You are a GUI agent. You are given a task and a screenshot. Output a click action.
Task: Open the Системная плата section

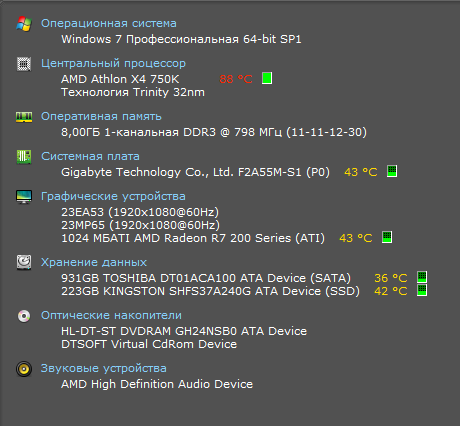(x=90, y=156)
